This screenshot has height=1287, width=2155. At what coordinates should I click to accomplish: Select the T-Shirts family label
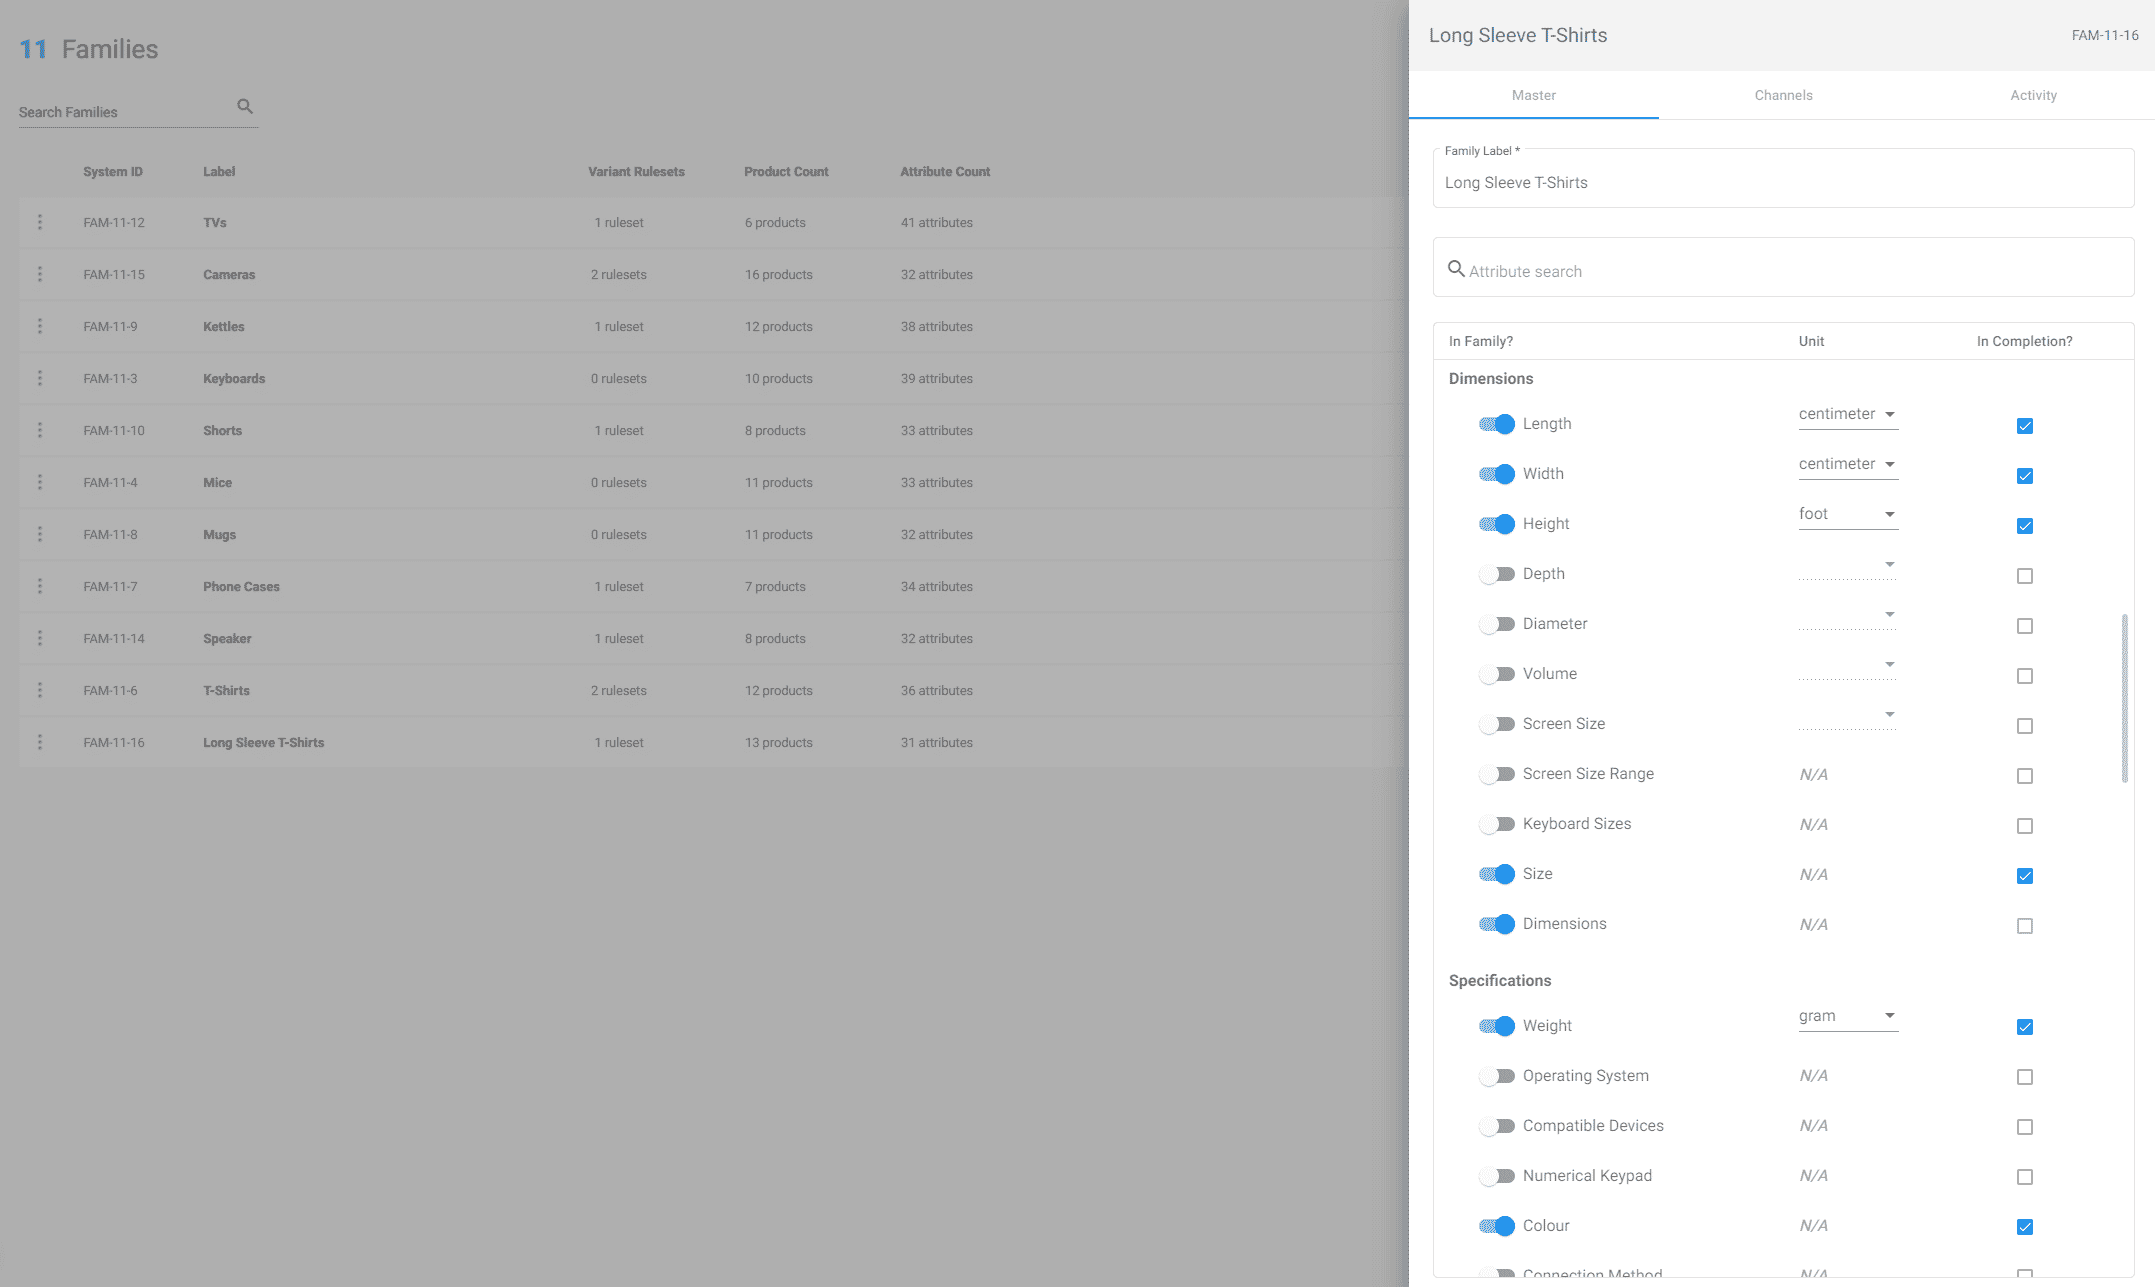click(x=227, y=691)
